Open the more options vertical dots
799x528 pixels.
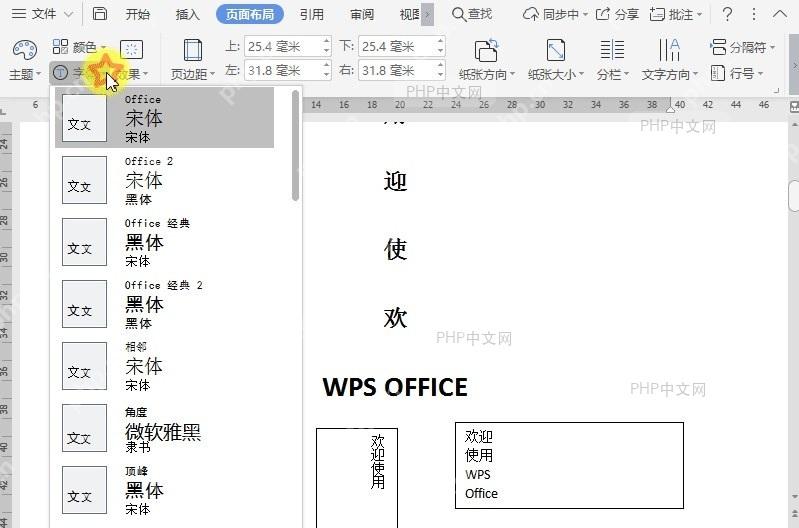click(x=754, y=14)
